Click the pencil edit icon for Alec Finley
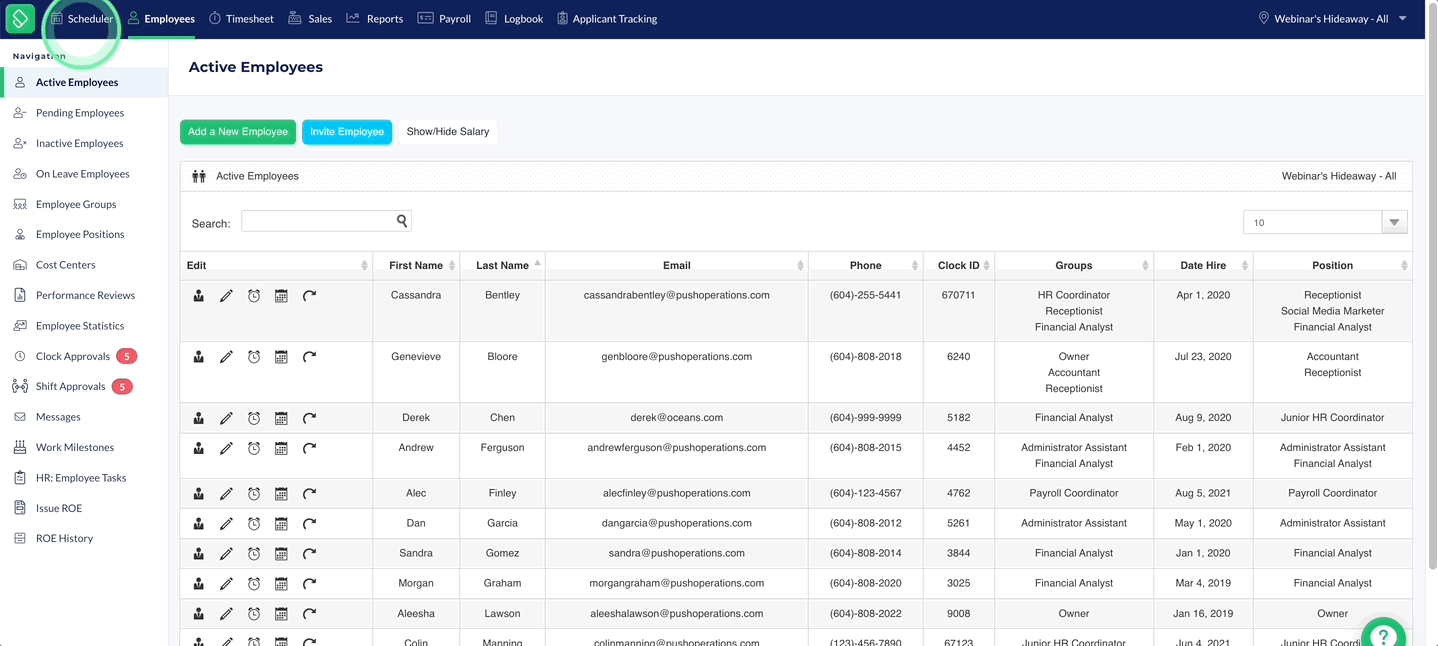Screen dimensions: 1438x646 [226, 493]
